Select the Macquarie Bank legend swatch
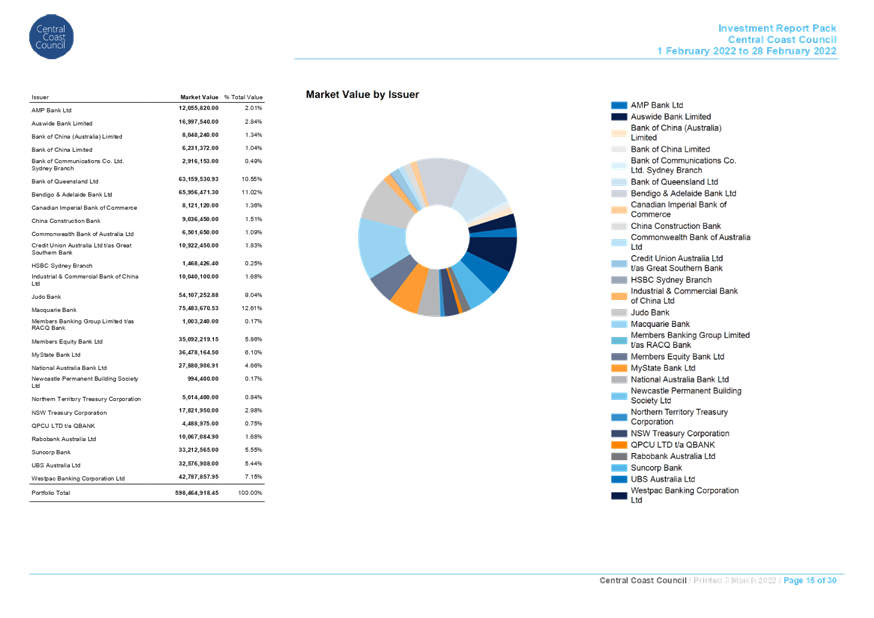 click(619, 324)
